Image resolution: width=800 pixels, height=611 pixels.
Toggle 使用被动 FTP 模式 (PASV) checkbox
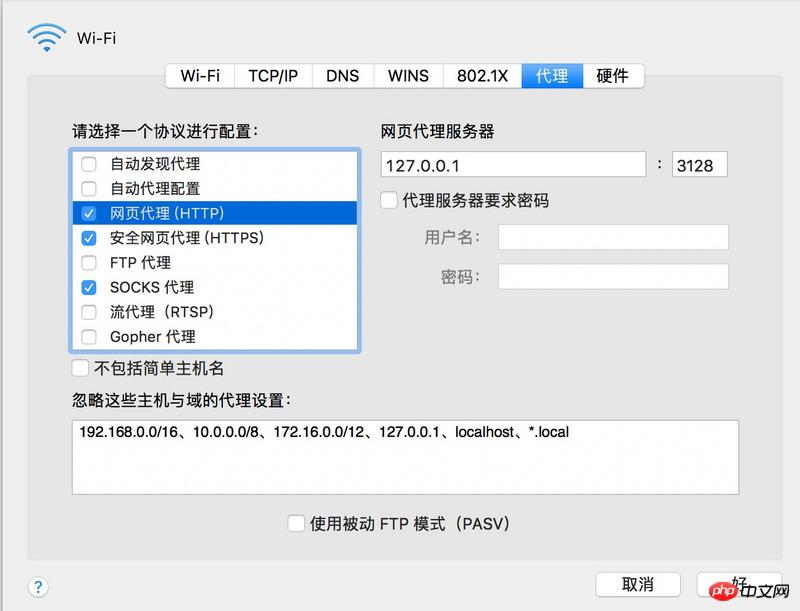(x=296, y=524)
